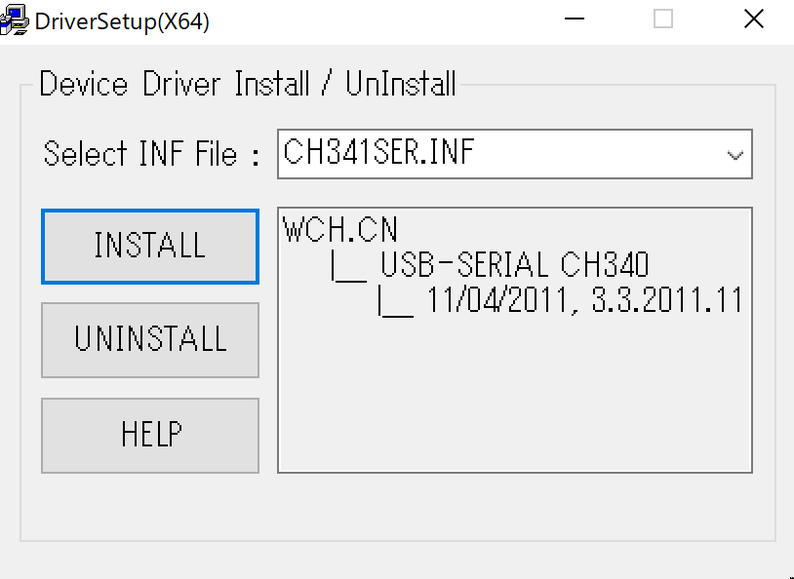Click the DriverSetup app icon in title bar

13,21
